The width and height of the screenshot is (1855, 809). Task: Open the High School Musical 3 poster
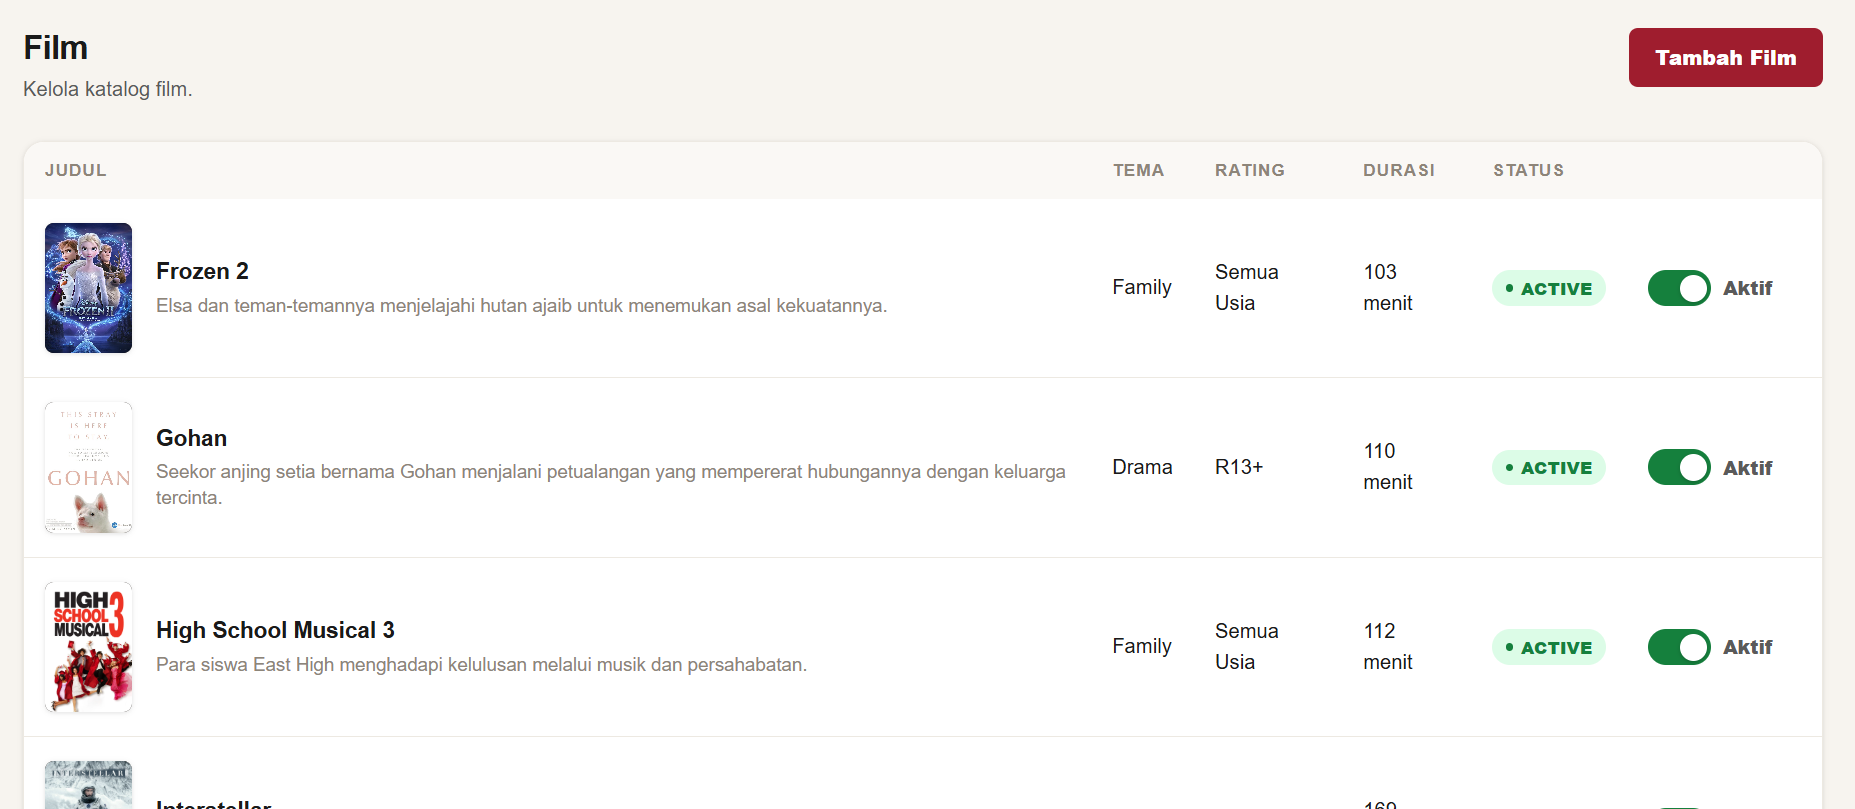pos(88,647)
